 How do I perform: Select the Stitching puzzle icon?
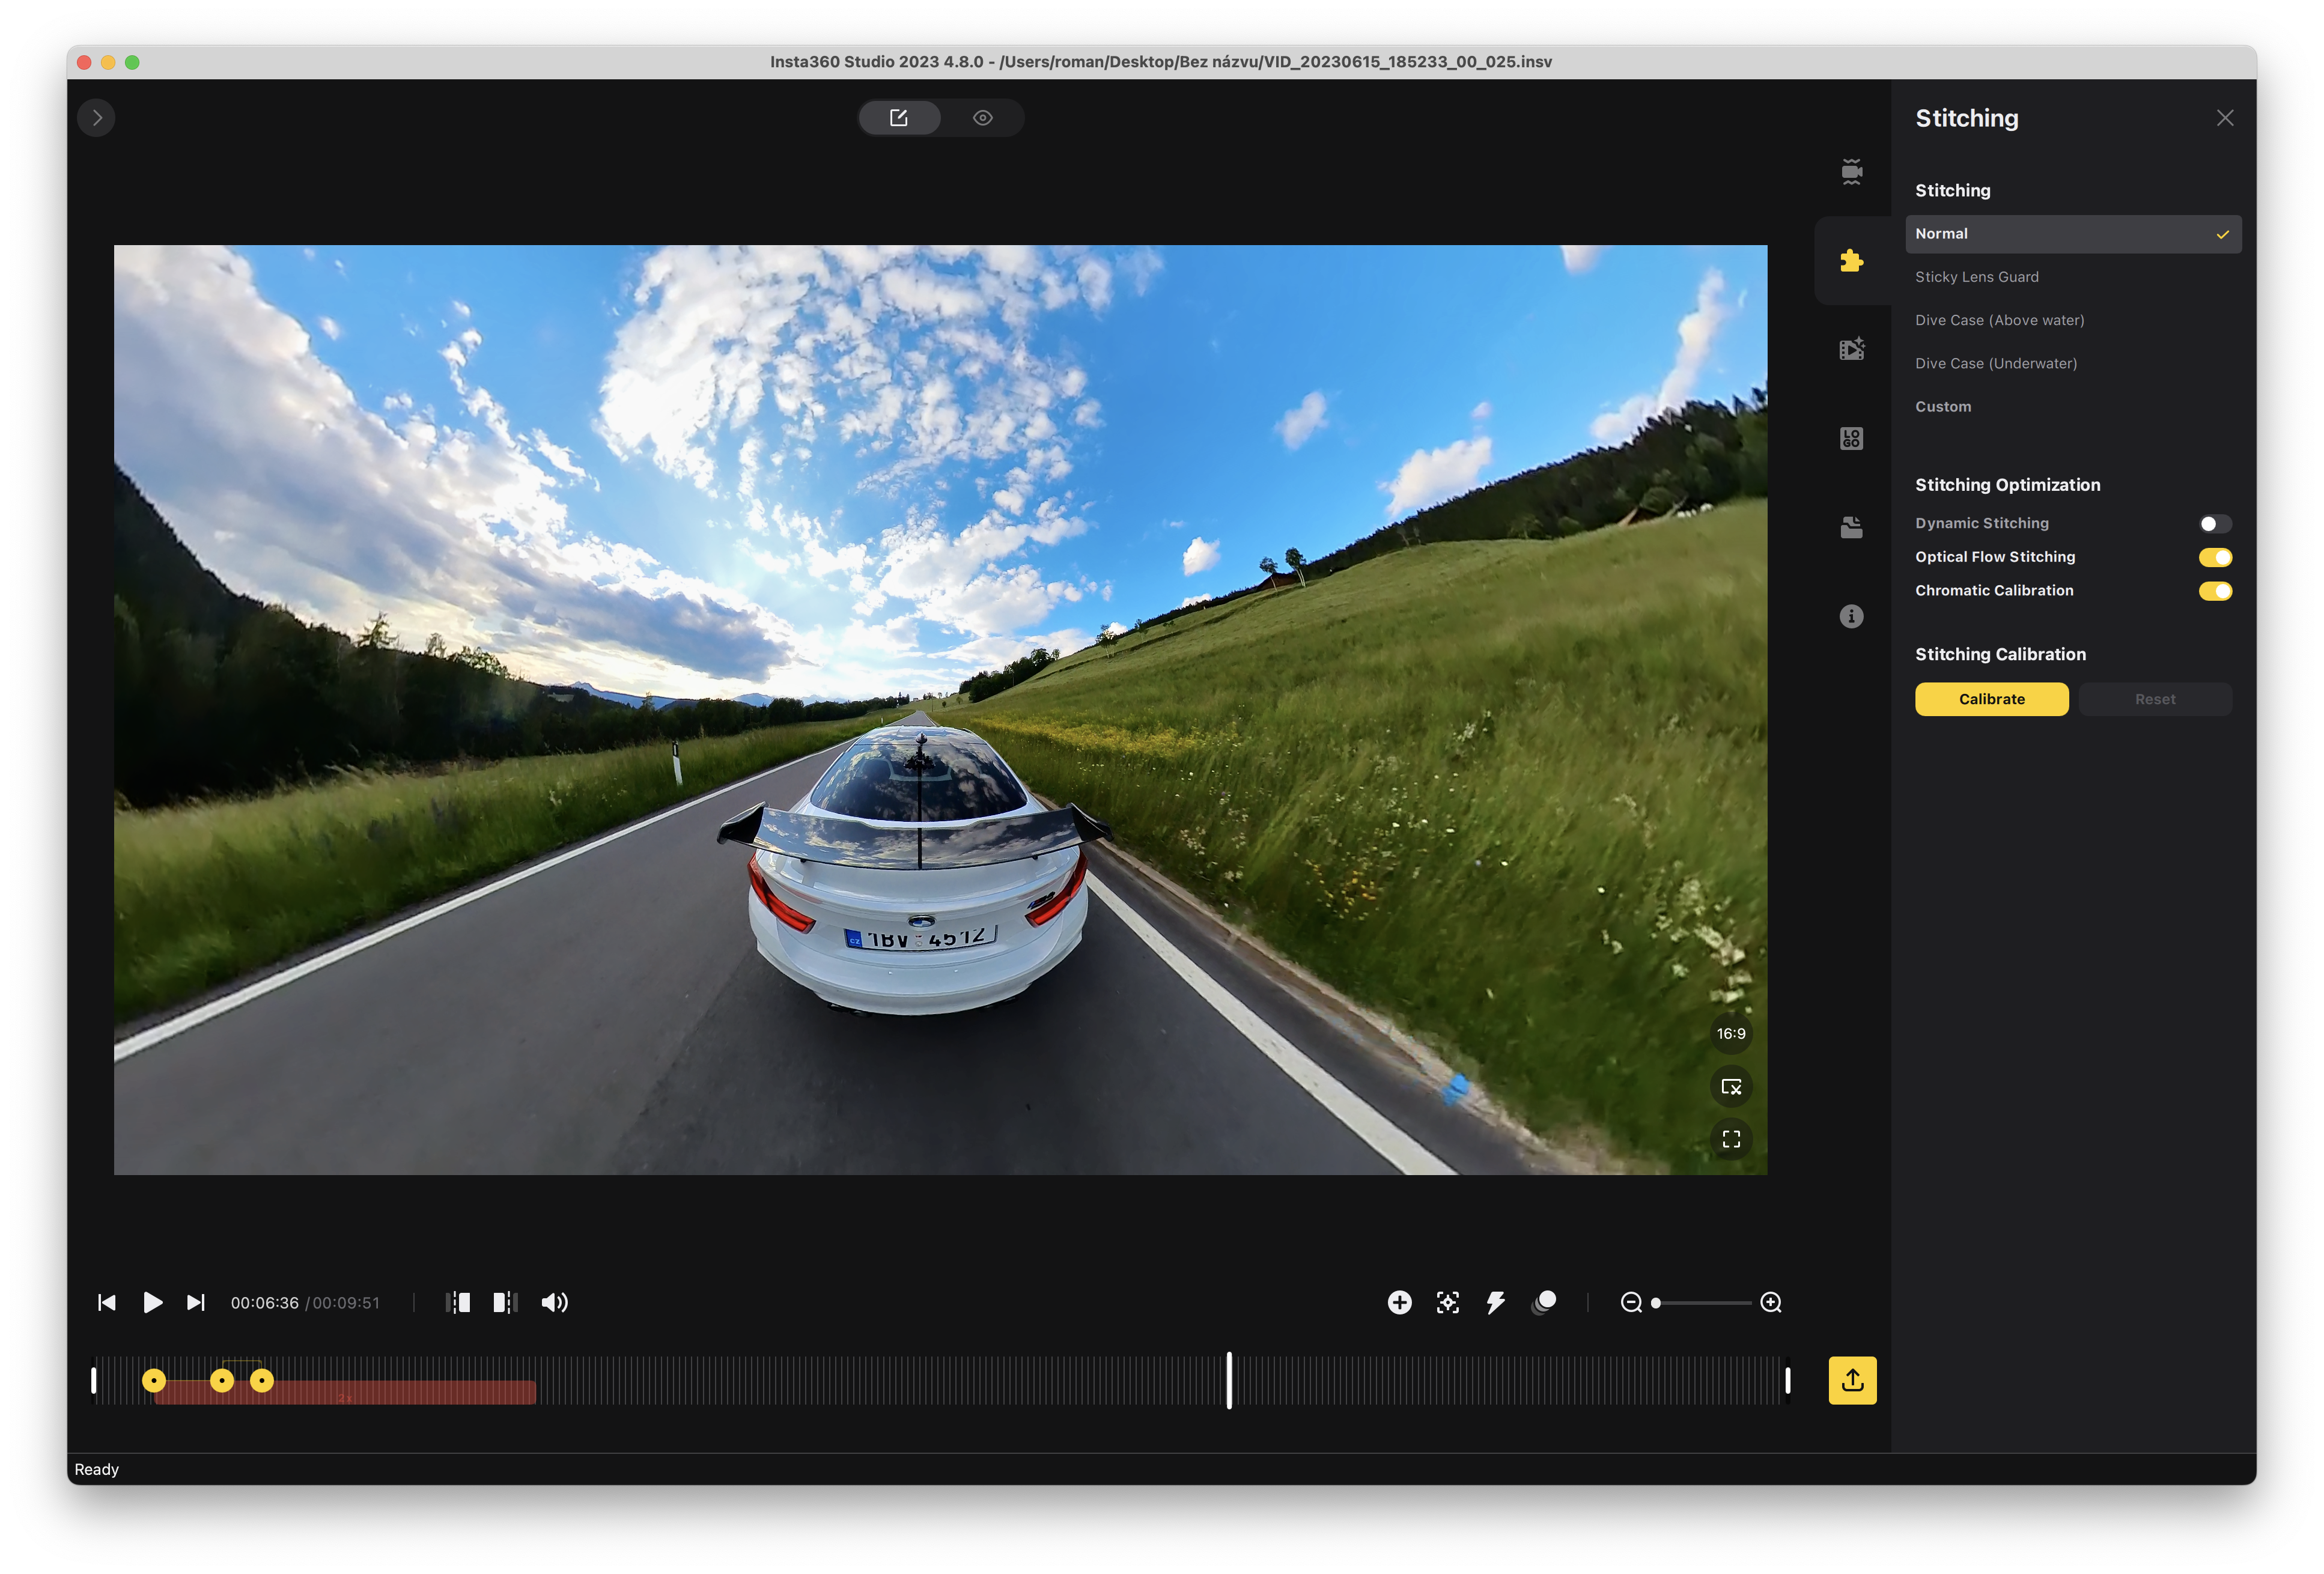pyautogui.click(x=1852, y=261)
